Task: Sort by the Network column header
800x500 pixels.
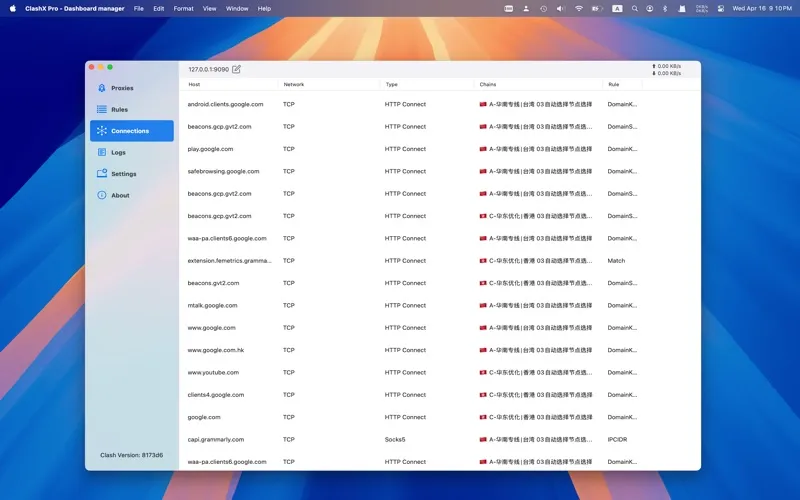Action: 293,84
